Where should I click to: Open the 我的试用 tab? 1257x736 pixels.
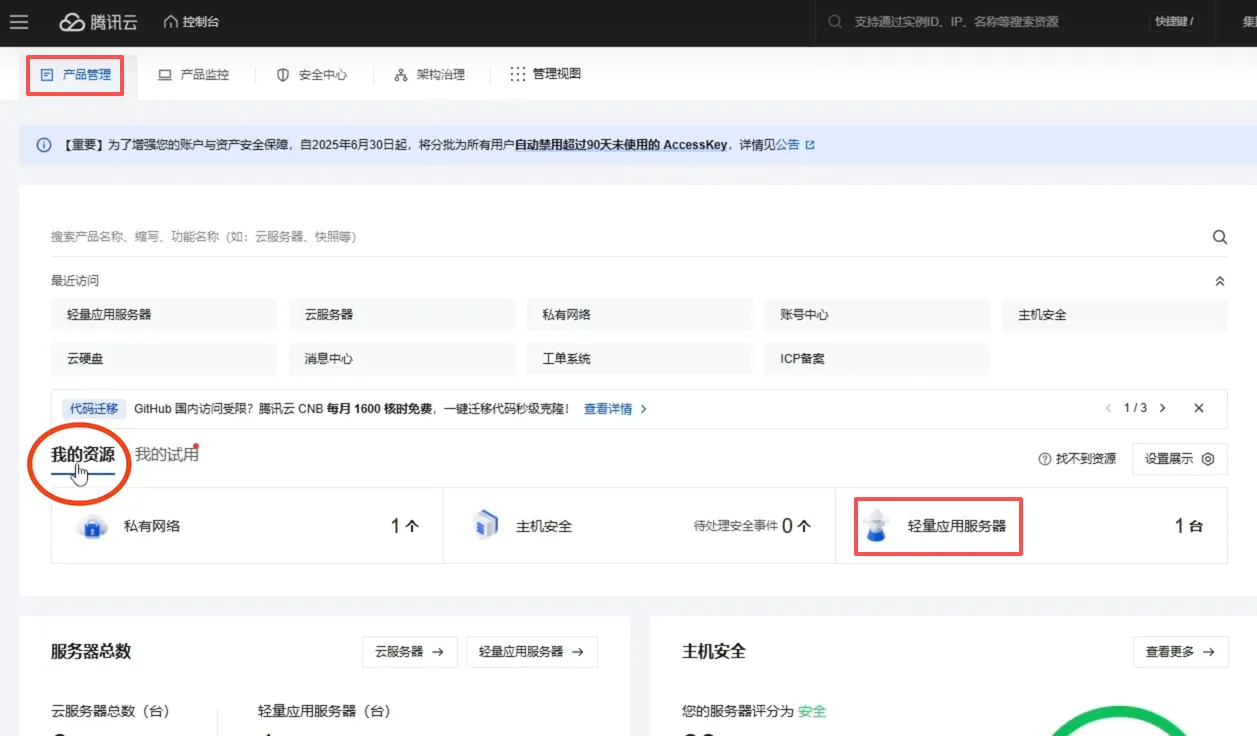point(166,454)
